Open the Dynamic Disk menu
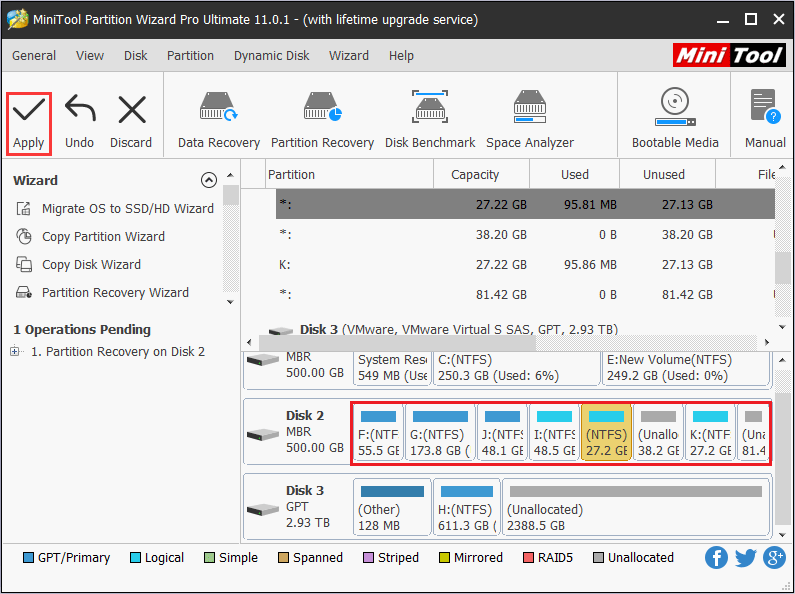This screenshot has height=594, width=795. (271, 56)
